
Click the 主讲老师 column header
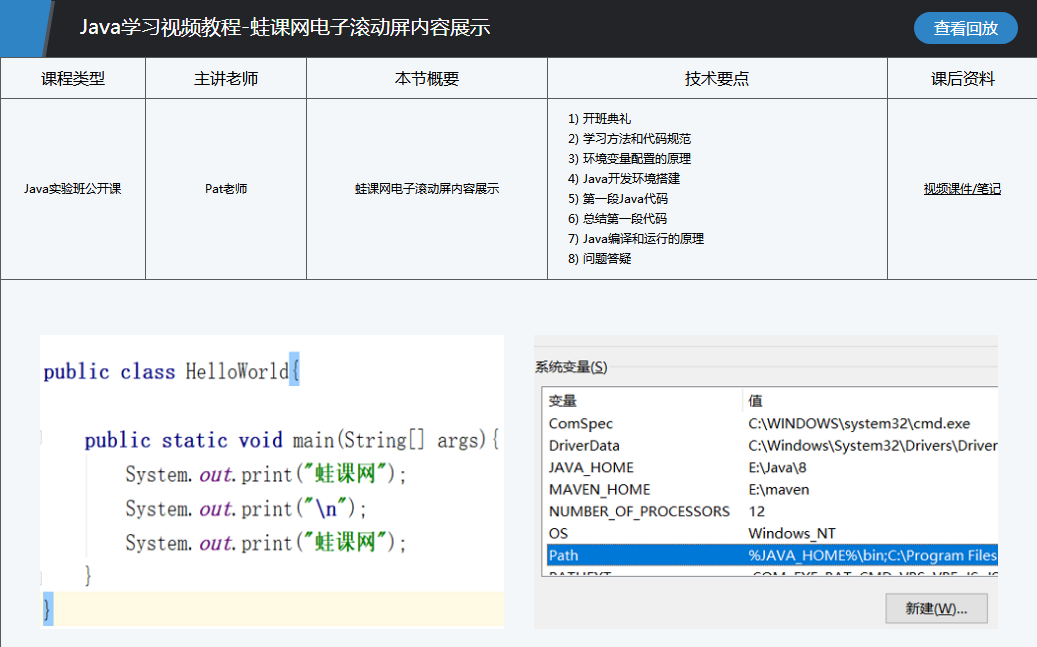[226, 79]
